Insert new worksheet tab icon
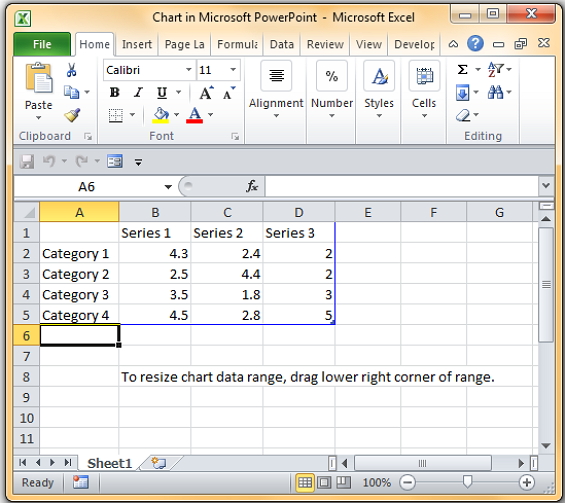 pyautogui.click(x=159, y=463)
